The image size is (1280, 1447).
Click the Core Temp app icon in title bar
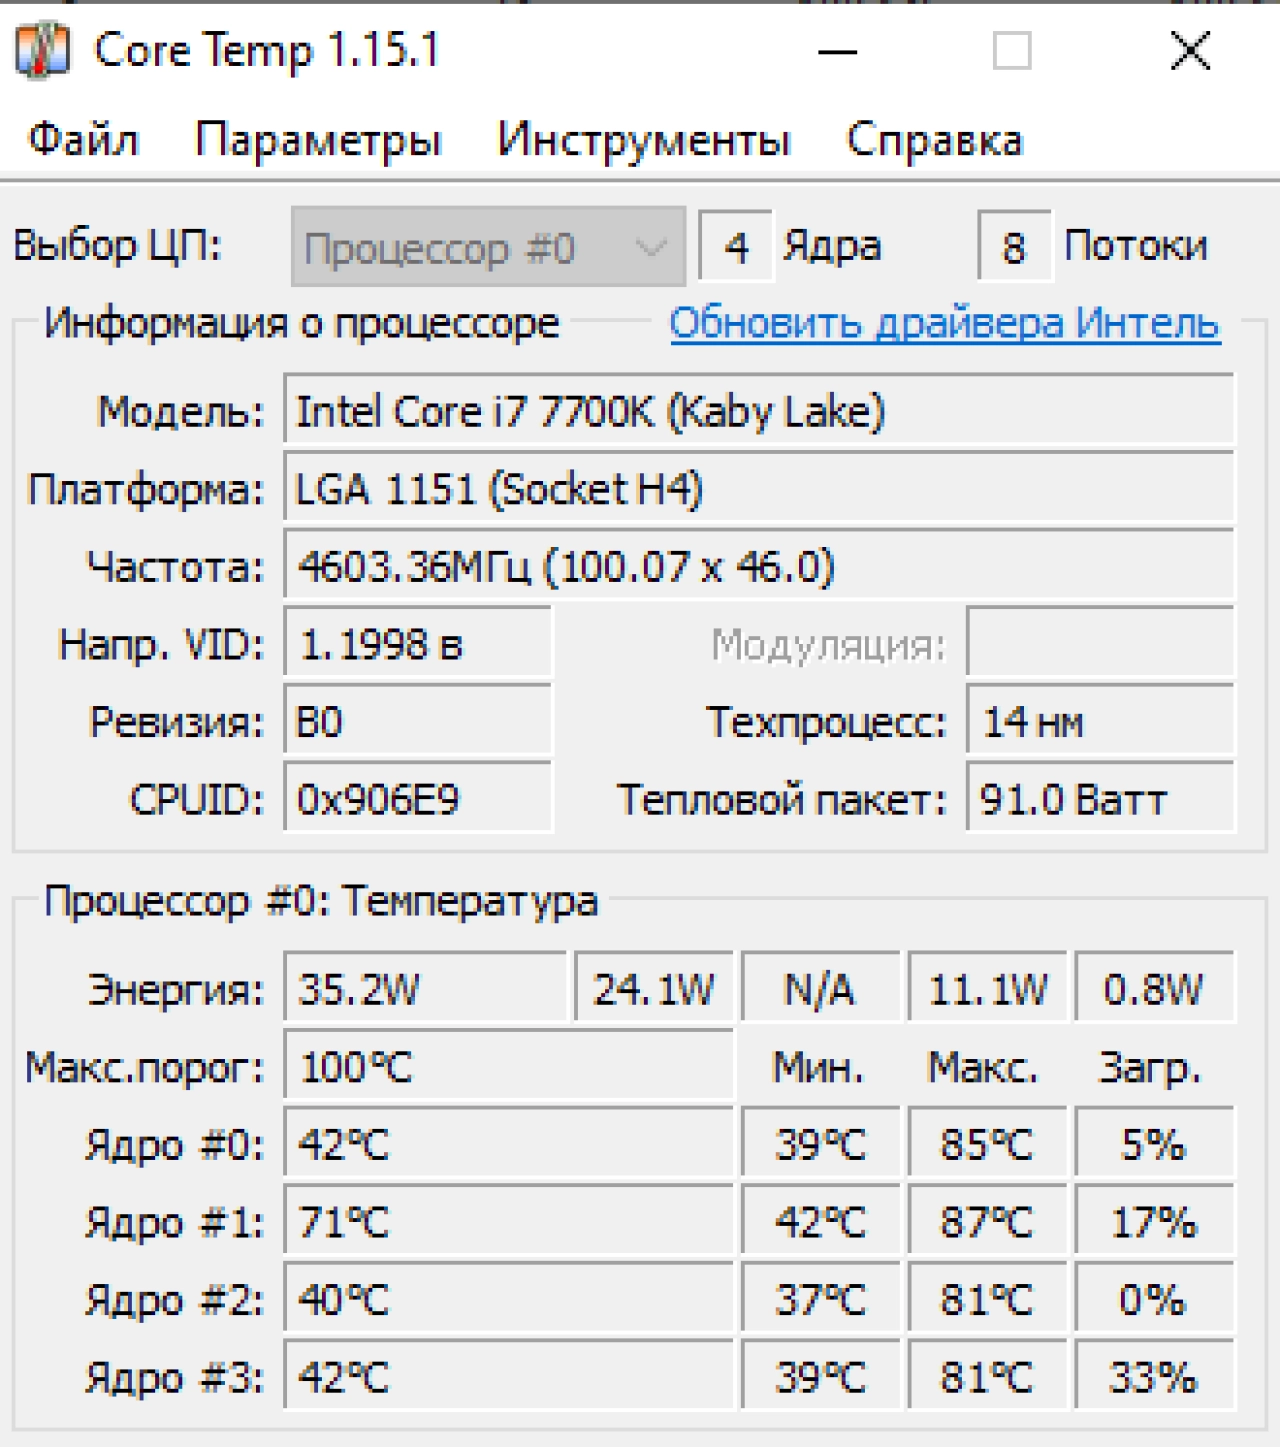pos(42,51)
